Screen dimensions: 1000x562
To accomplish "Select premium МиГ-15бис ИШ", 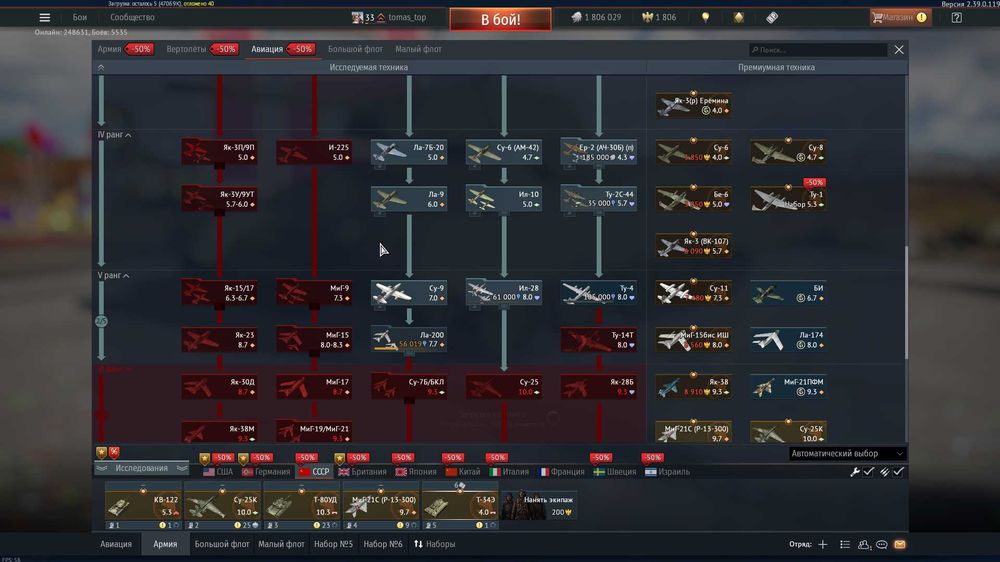I will coord(693,339).
